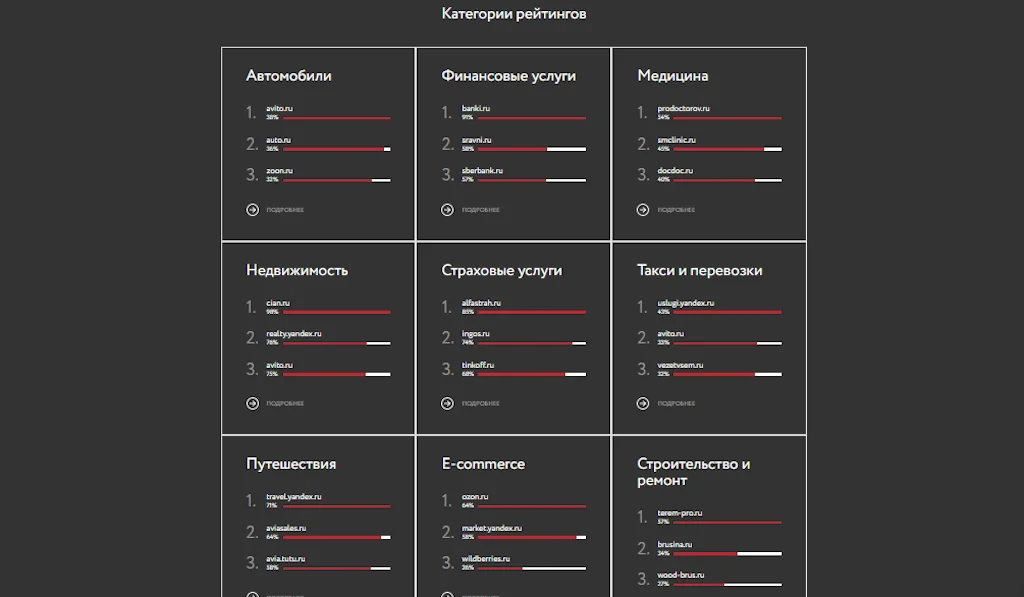Click the arrow icon in the Медицина card

coord(642,209)
